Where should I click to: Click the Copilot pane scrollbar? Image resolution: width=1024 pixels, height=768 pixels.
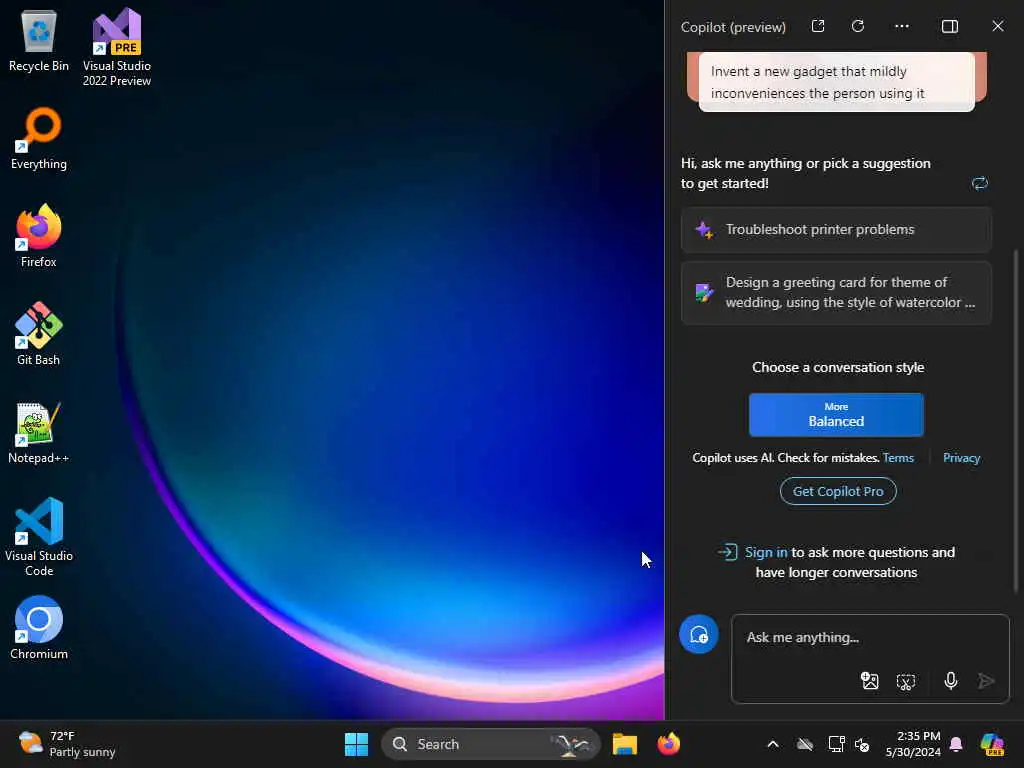coord(1015,421)
